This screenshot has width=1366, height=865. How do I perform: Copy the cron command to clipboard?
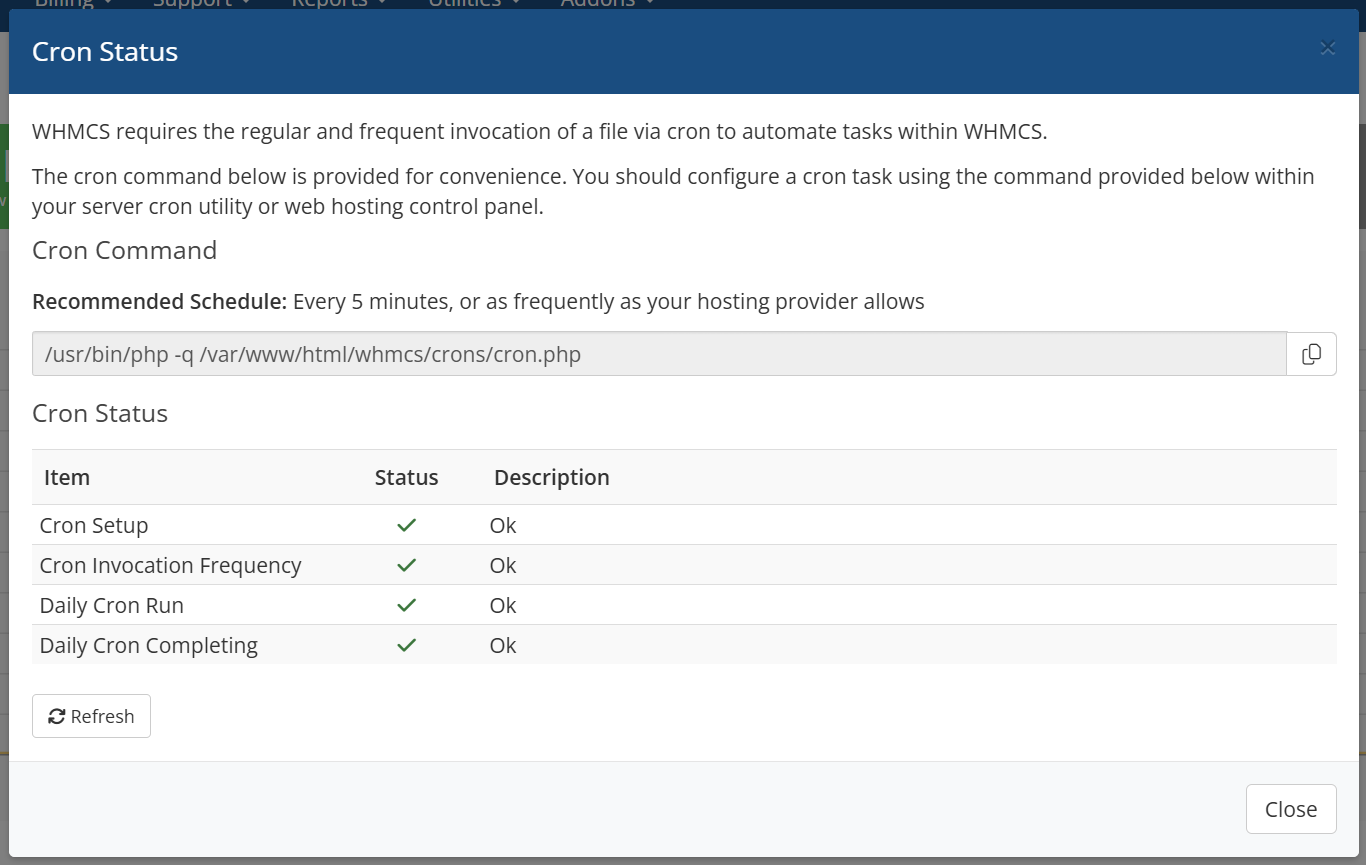(x=1311, y=354)
